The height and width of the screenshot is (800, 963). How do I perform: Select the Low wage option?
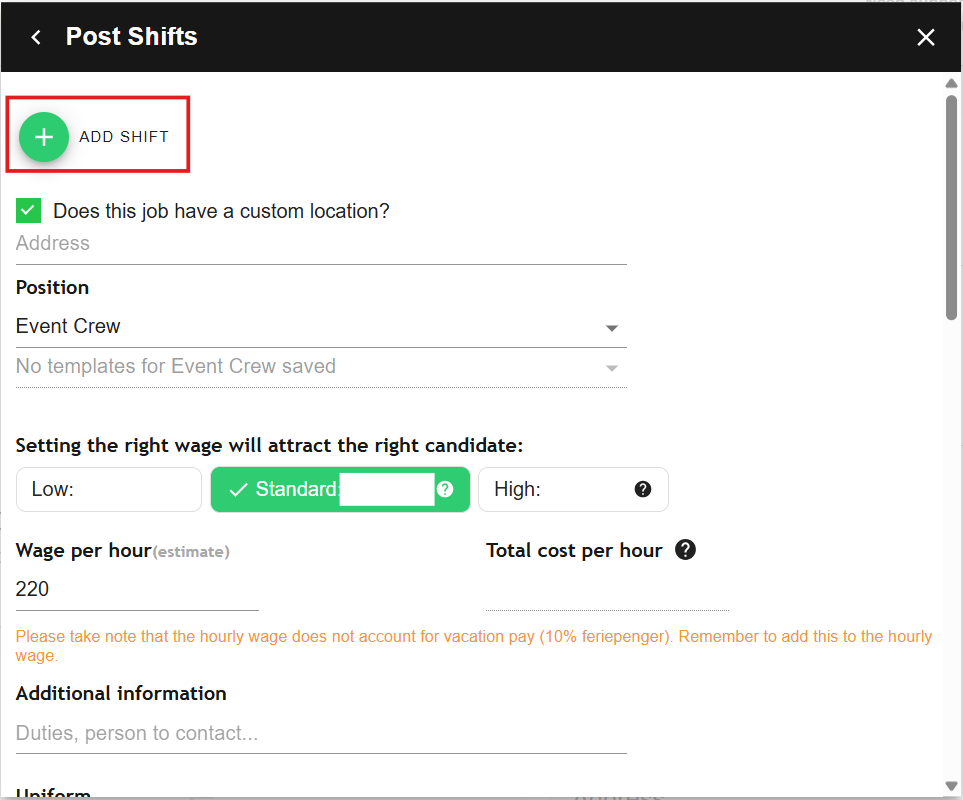(x=108, y=489)
